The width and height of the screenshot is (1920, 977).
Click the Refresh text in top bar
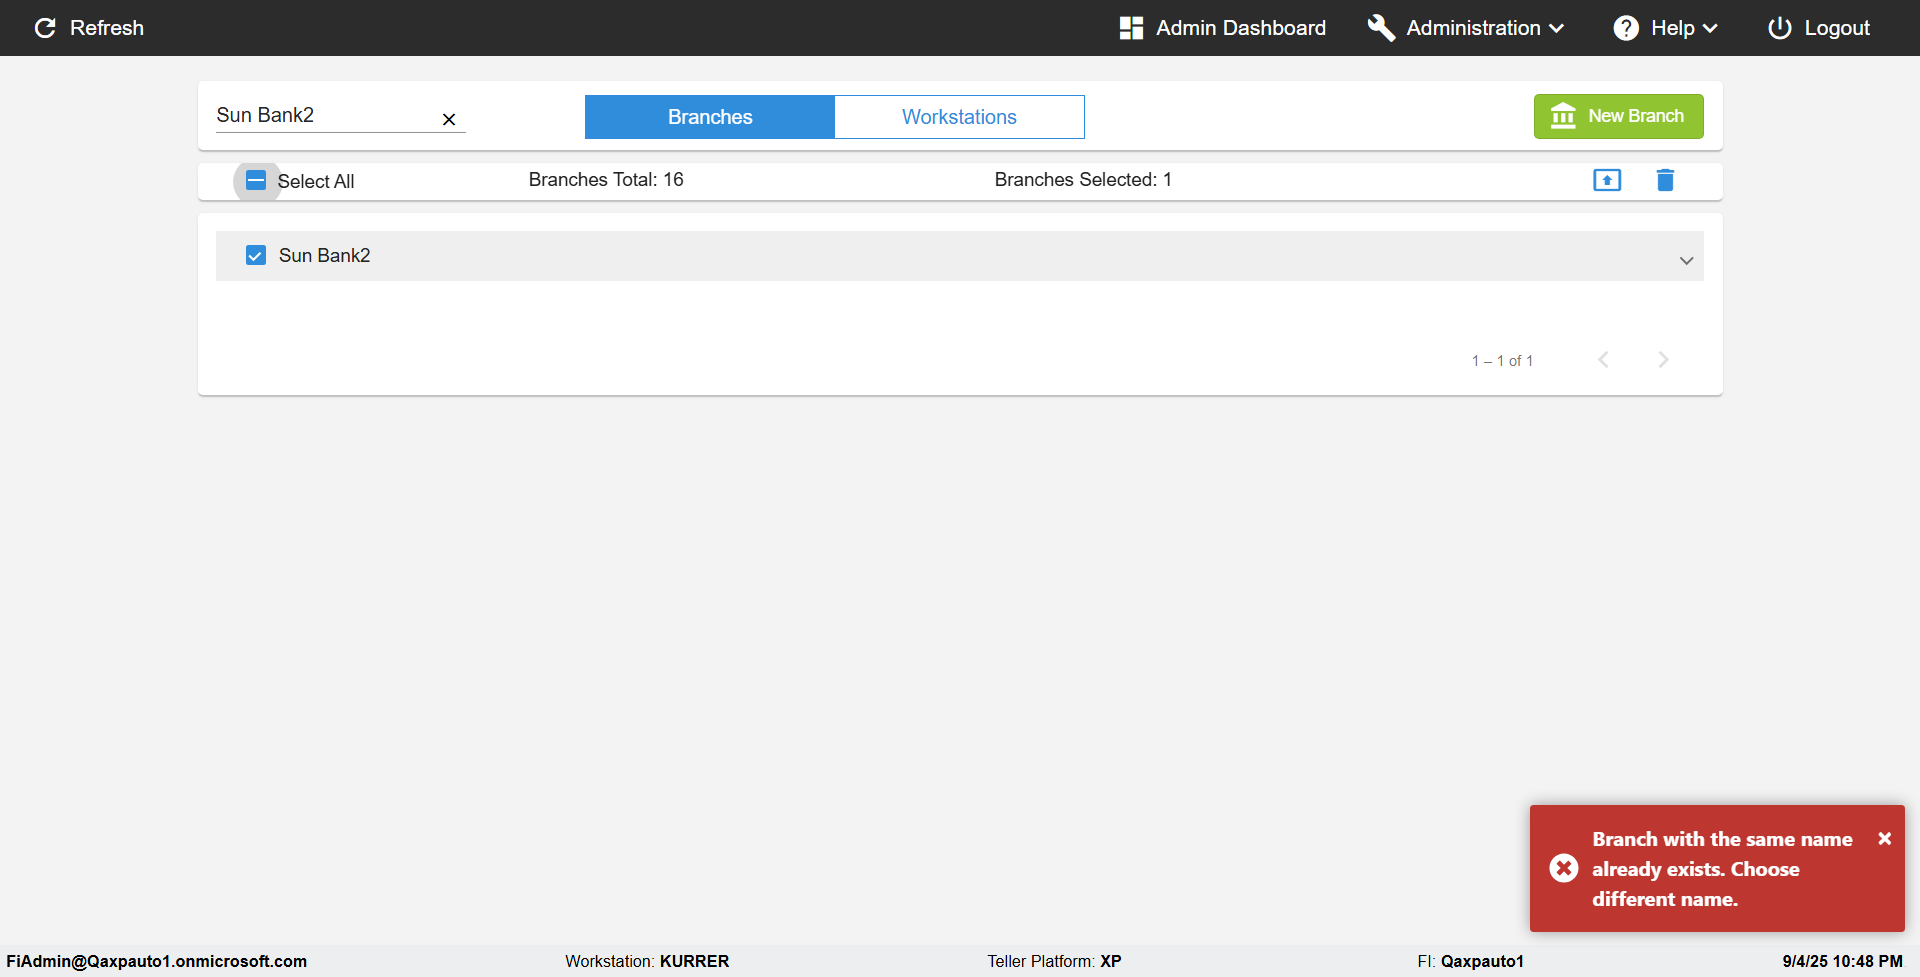107,28
